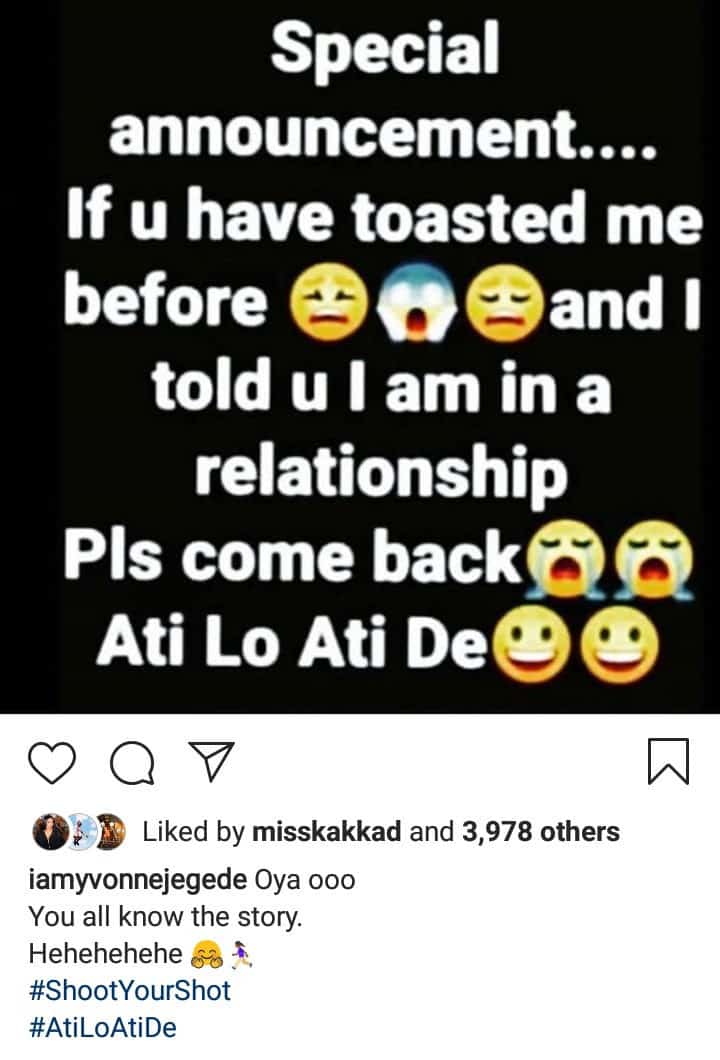This screenshot has height=1060, width=720.
Task: Share the post via paper plane icon
Action: pyautogui.click(x=211, y=761)
